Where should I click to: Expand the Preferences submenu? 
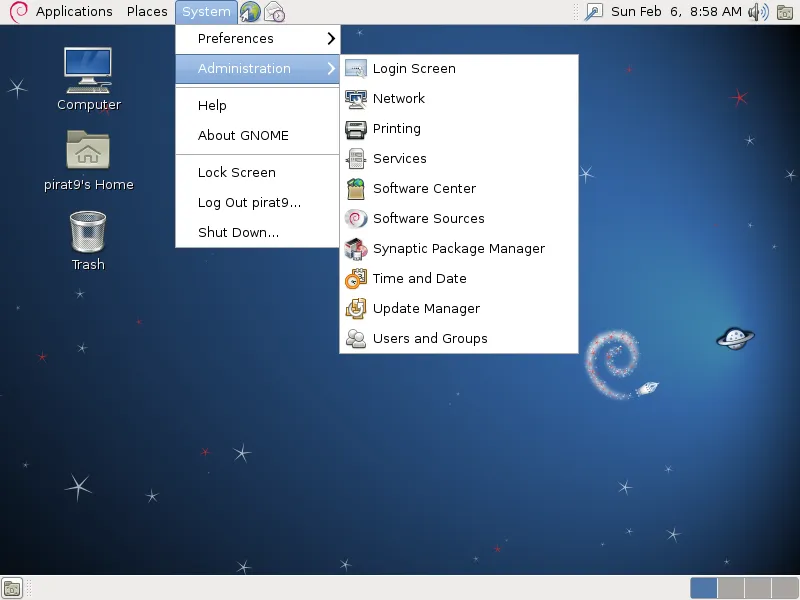pos(258,39)
